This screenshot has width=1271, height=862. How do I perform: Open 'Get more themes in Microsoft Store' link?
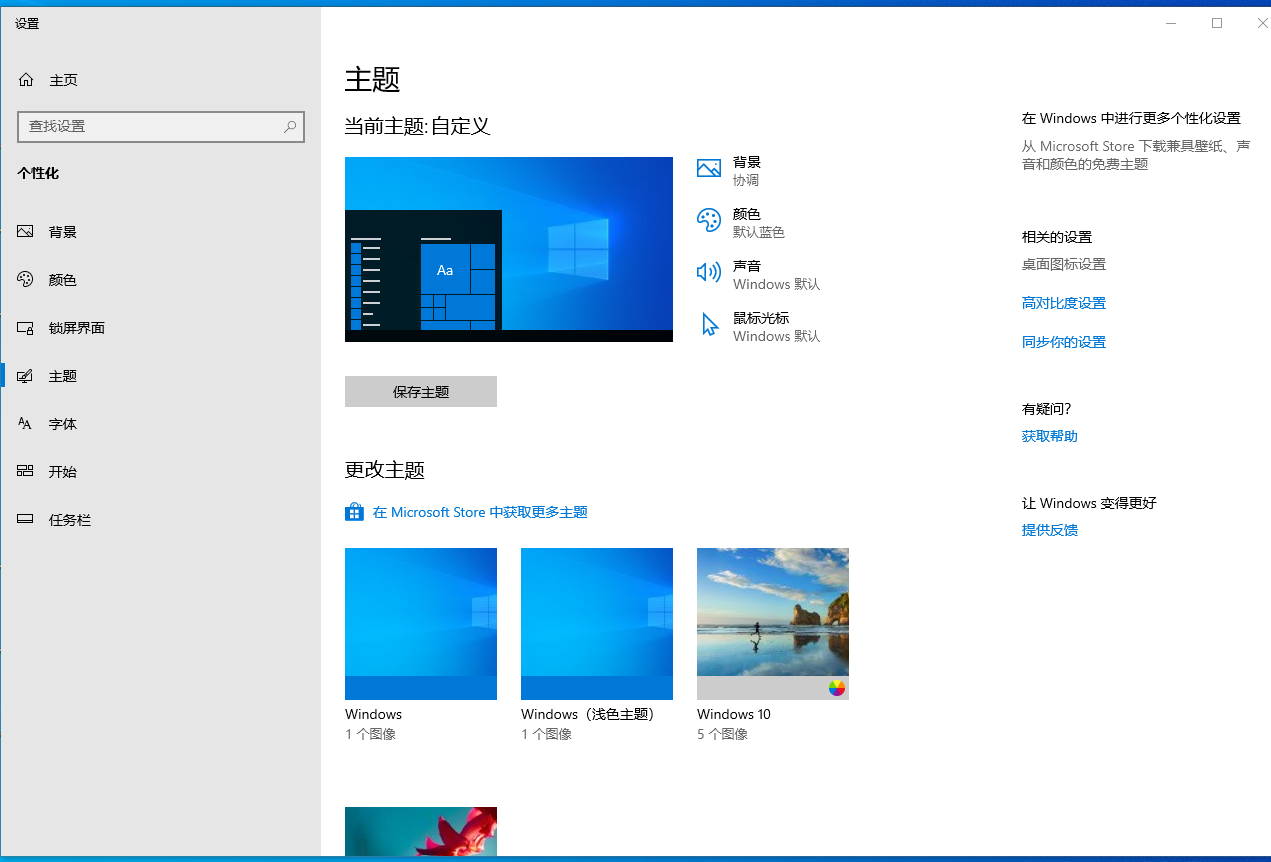tap(480, 512)
